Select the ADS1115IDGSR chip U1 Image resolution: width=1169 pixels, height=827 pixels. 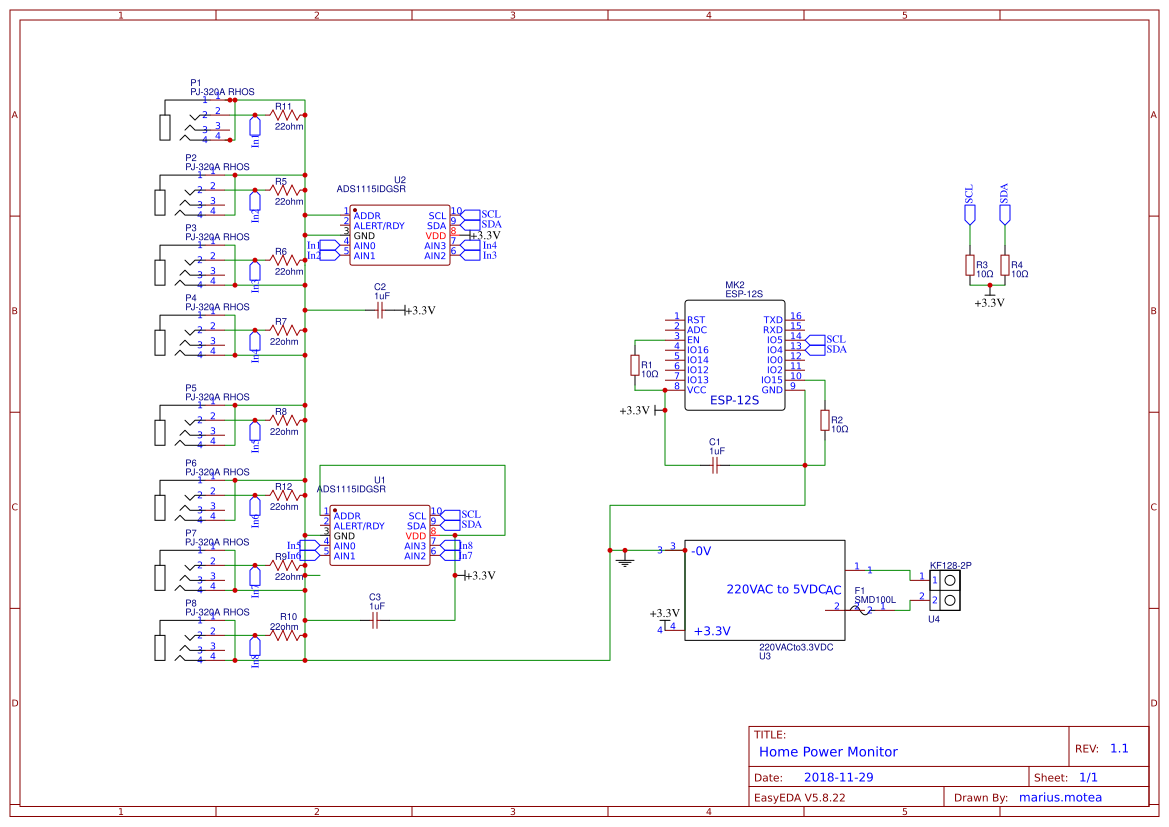click(378, 533)
